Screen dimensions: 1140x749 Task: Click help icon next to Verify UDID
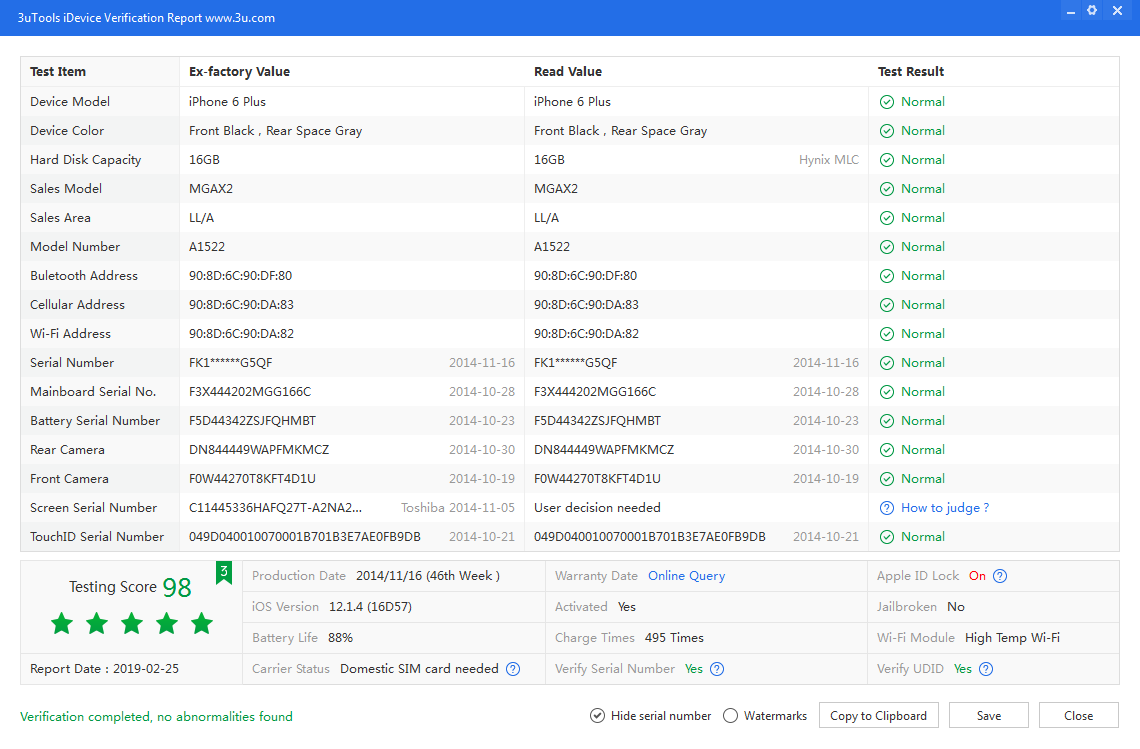[x=986, y=669]
